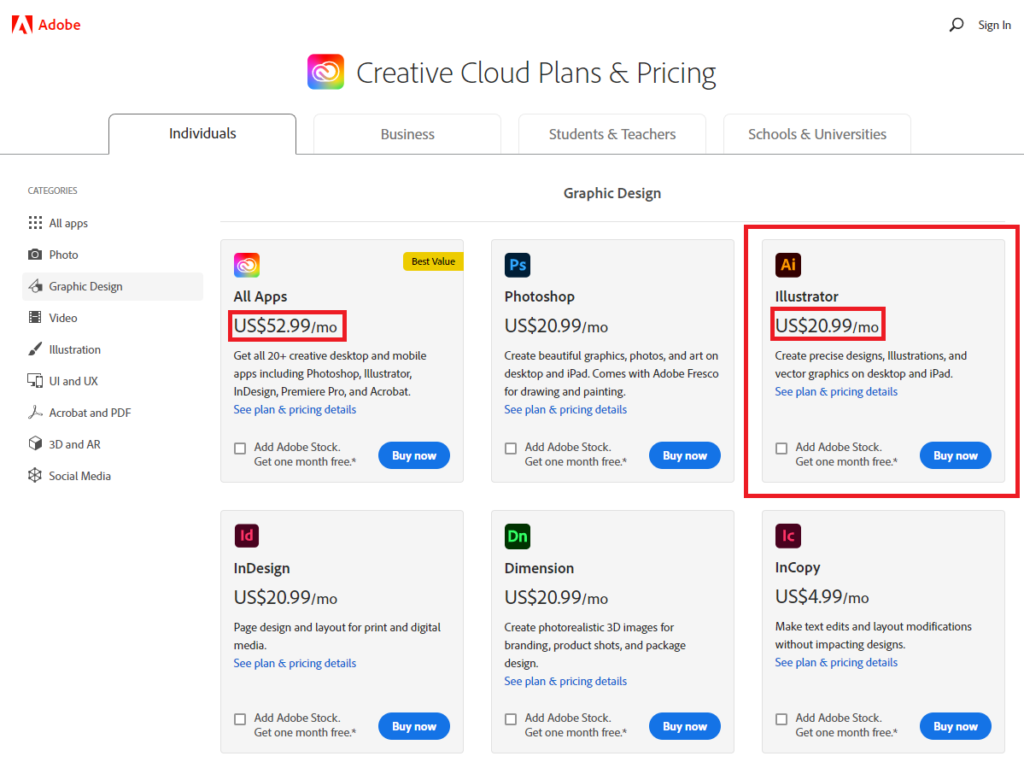Select the Individuals tab
This screenshot has width=1024, height=768.
(202, 134)
